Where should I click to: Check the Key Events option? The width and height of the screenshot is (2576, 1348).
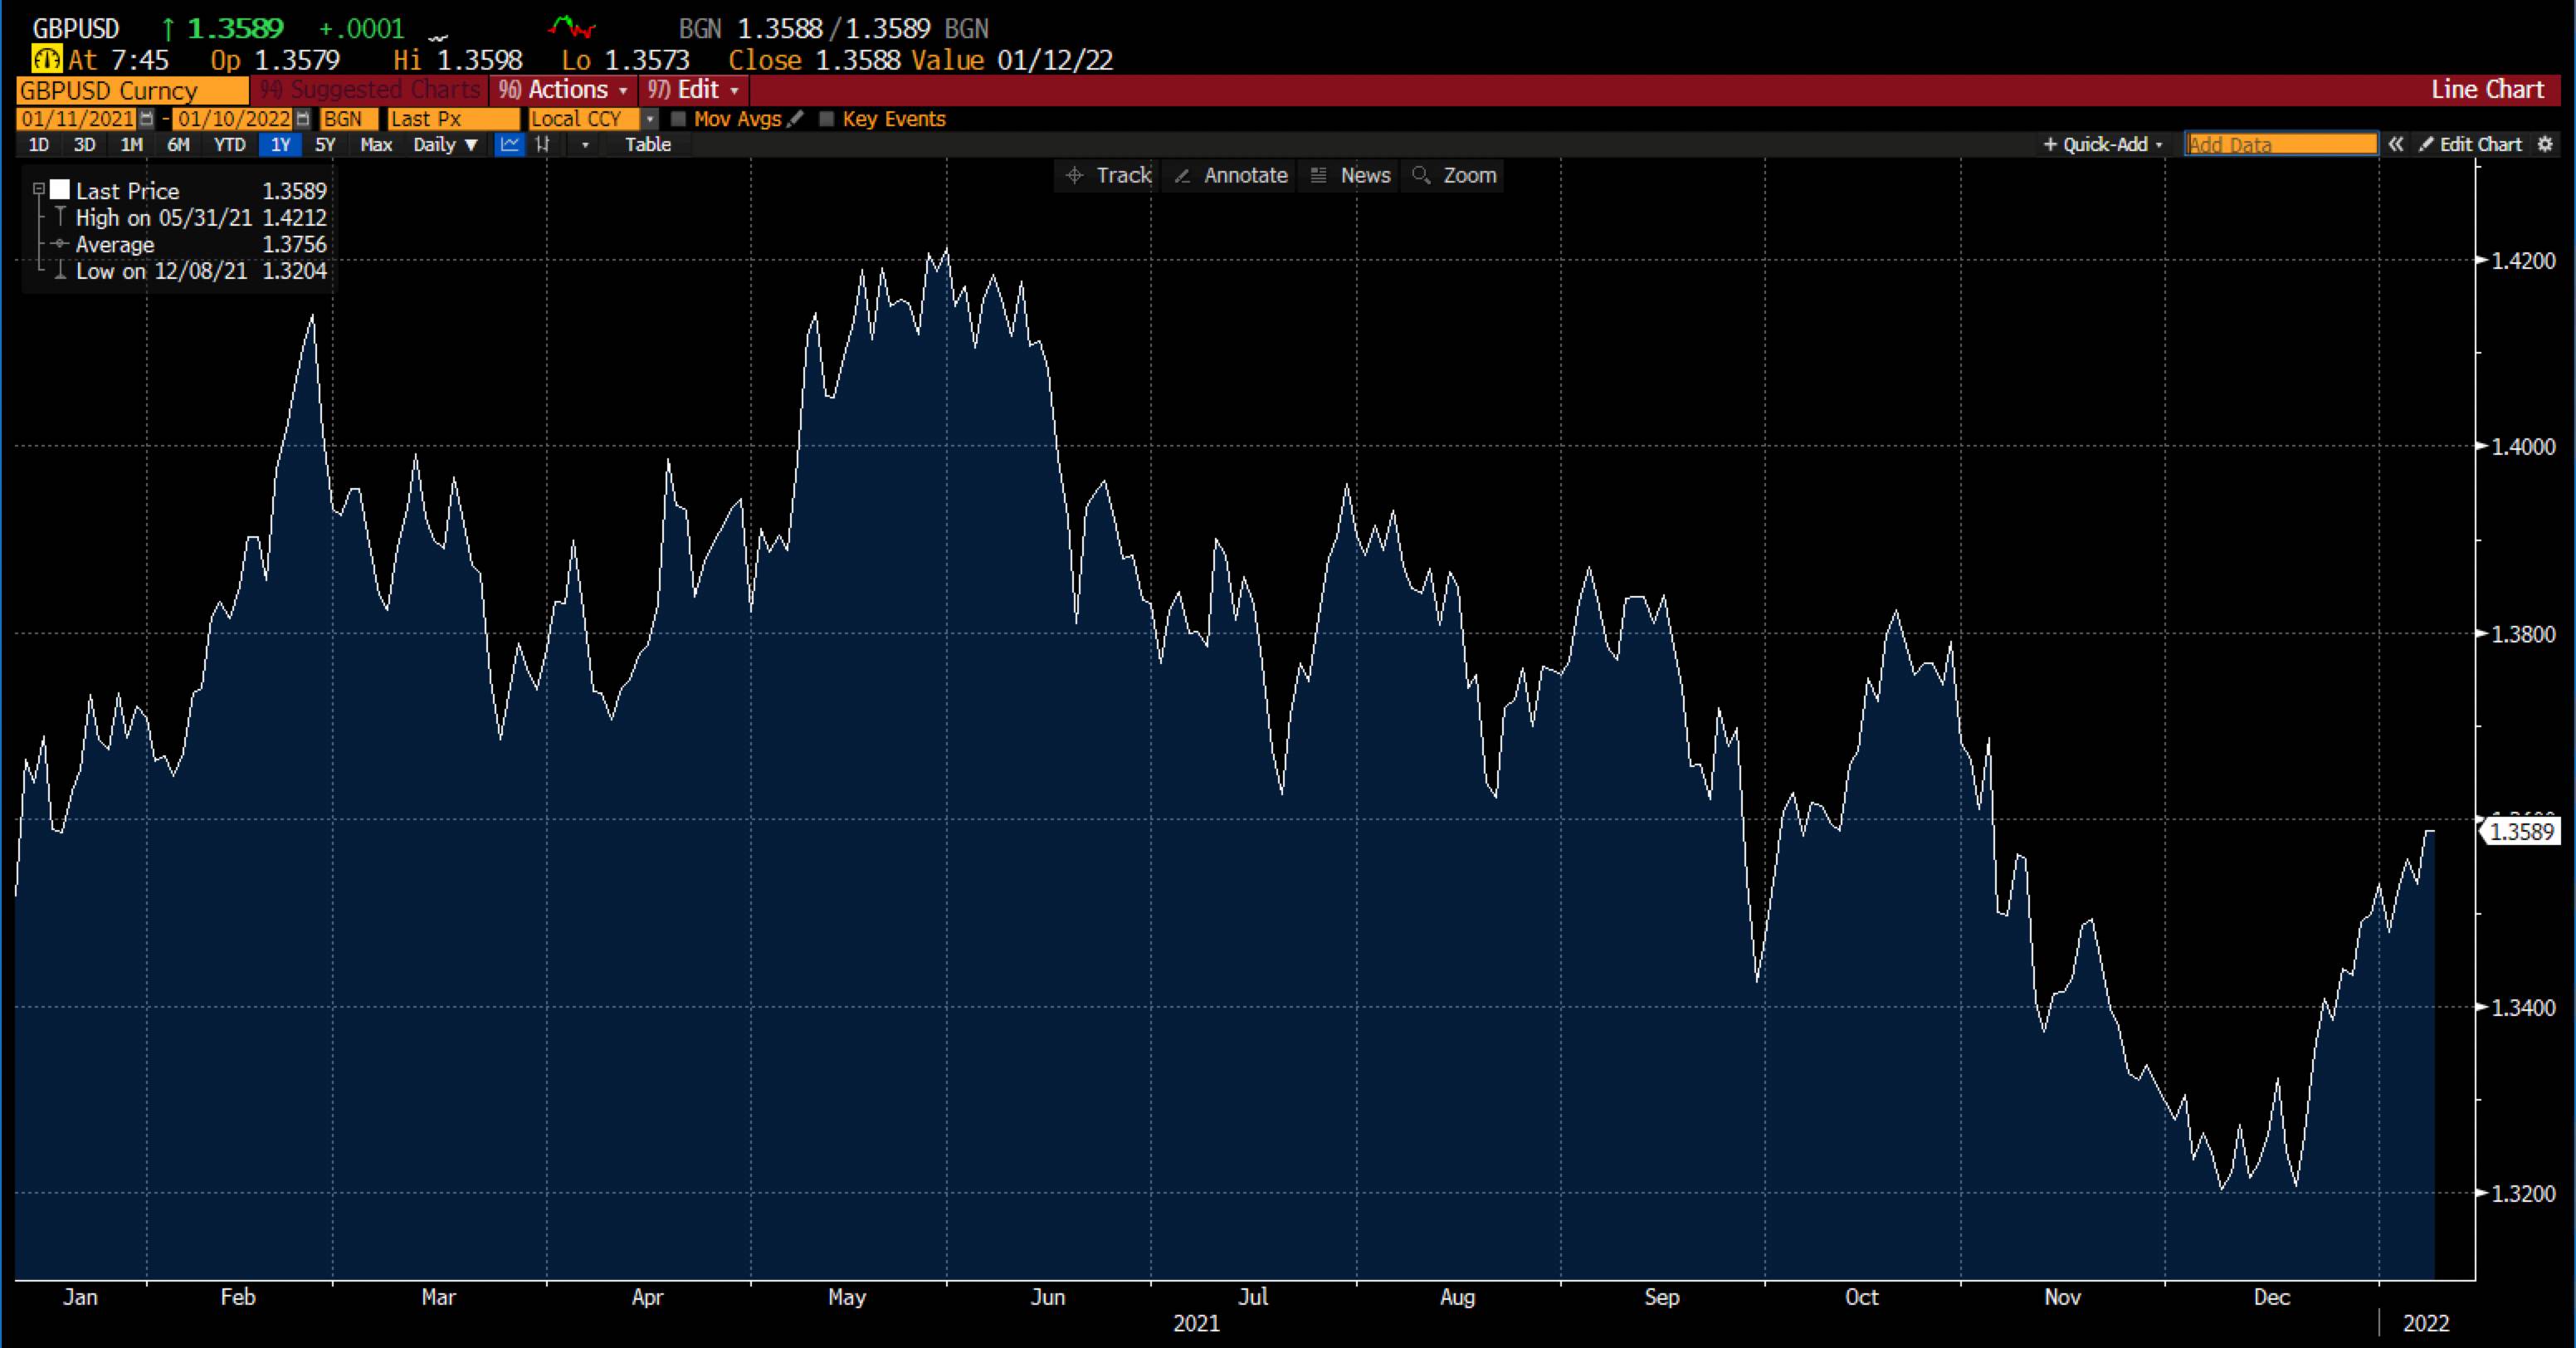click(826, 119)
